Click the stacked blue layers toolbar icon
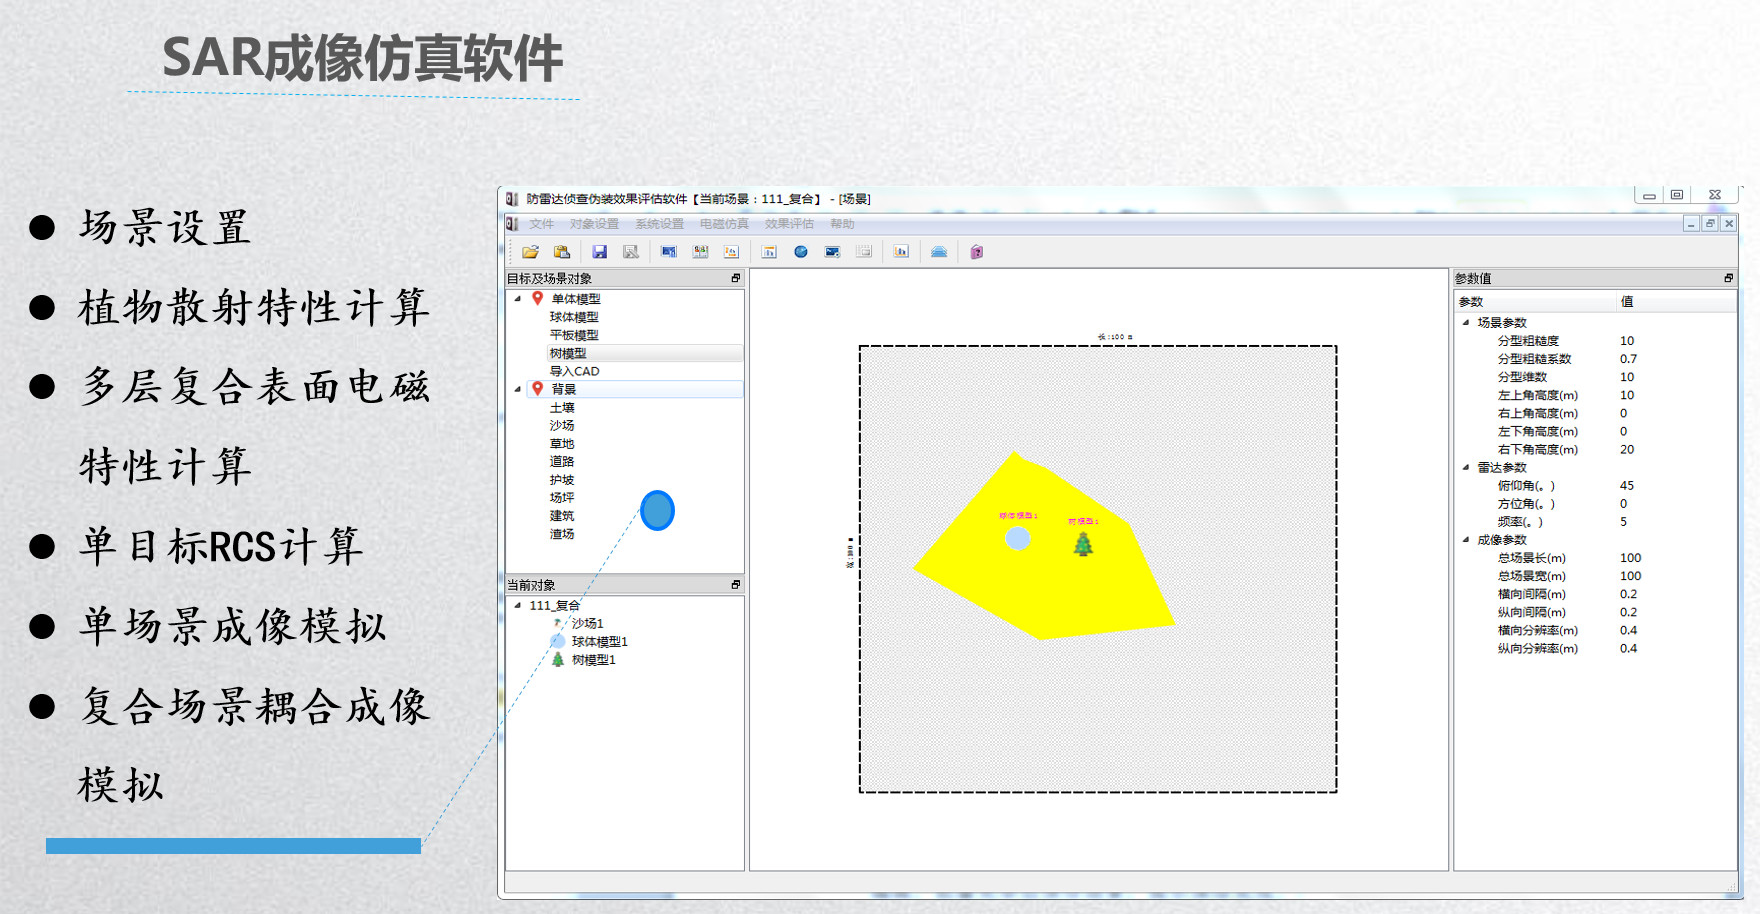This screenshot has height=914, width=1760. point(939,252)
